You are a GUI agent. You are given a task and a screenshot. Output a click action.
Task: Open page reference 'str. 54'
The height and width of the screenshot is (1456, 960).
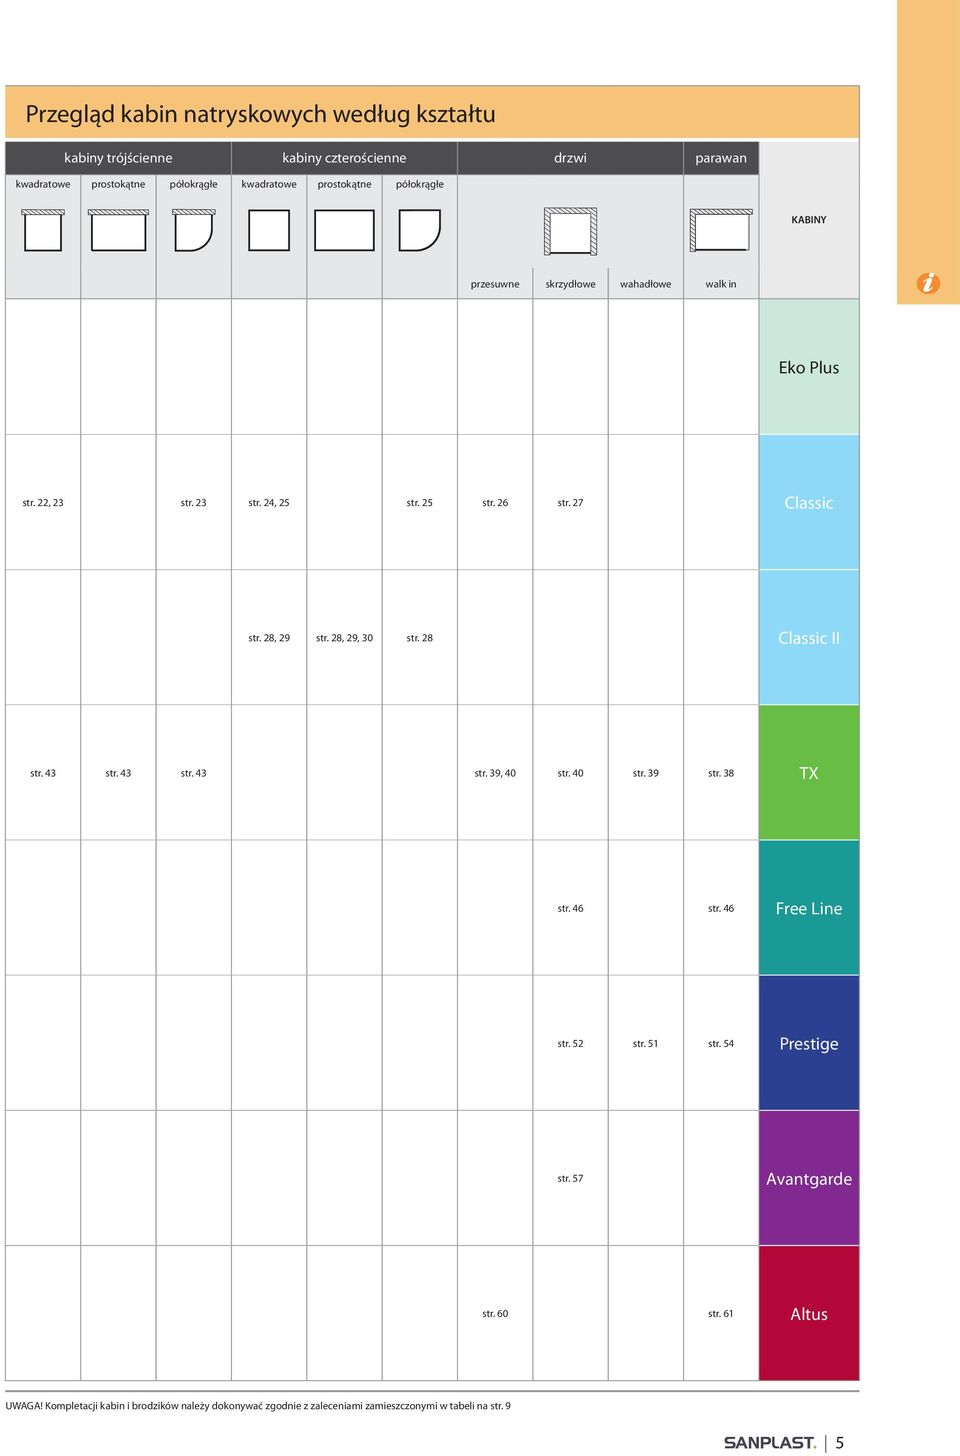pos(721,1043)
